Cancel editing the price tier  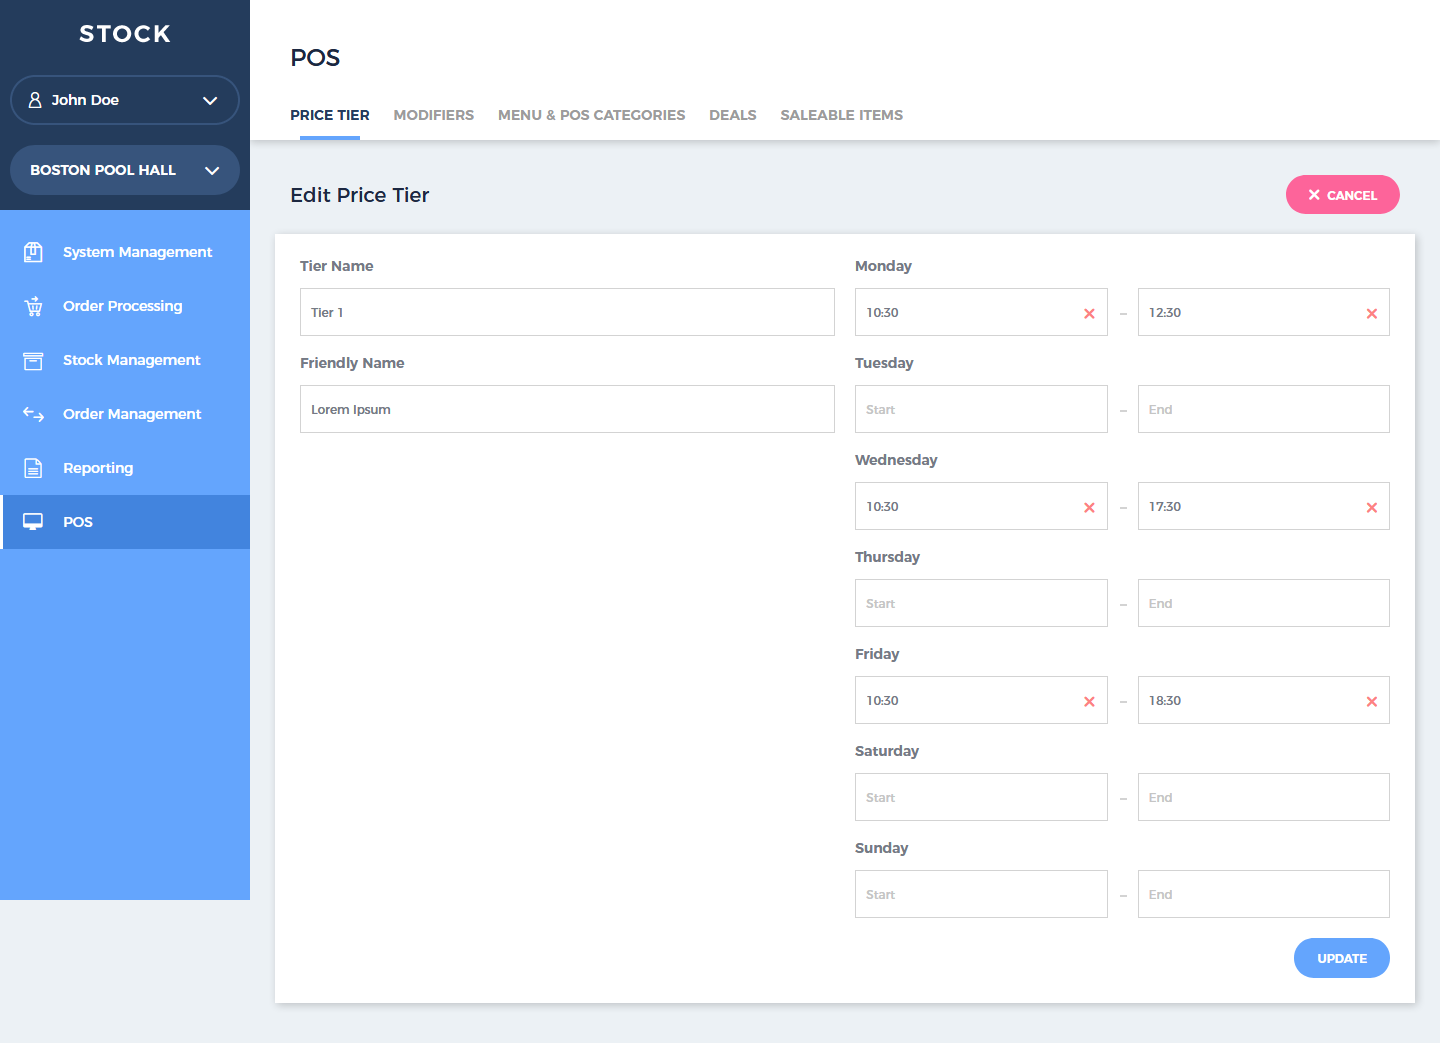1343,194
